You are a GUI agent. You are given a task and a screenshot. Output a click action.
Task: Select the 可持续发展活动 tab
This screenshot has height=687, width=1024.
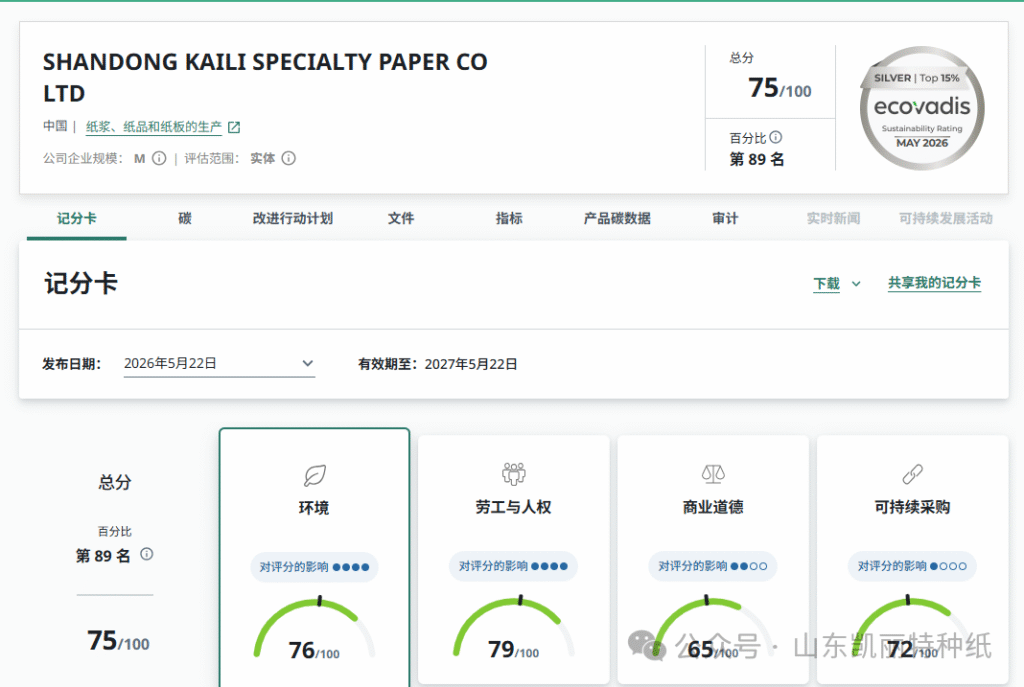coord(946,219)
